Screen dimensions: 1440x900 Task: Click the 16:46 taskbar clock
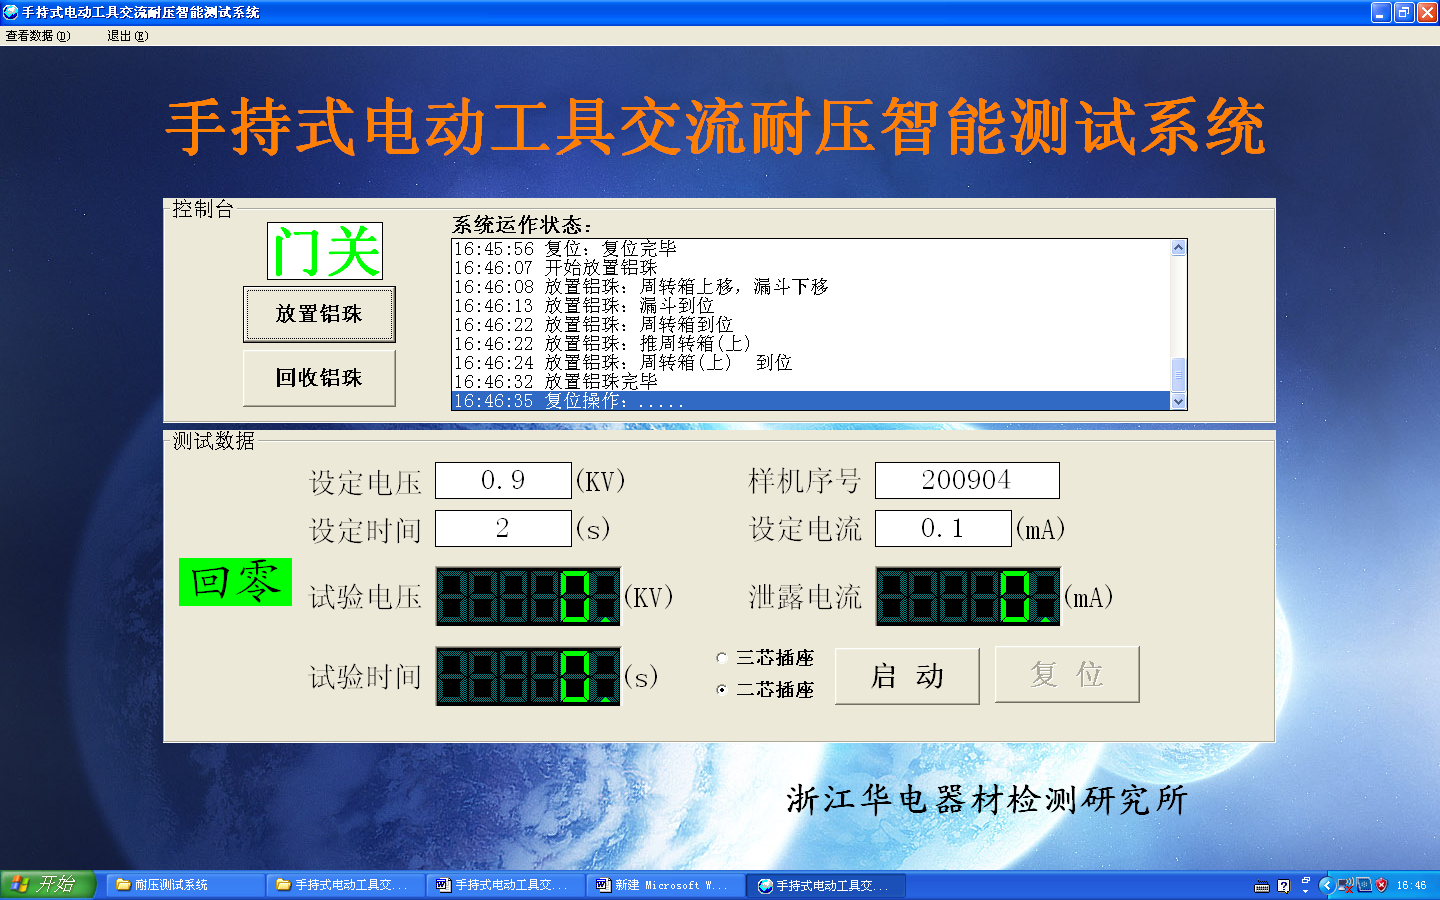tap(1412, 886)
